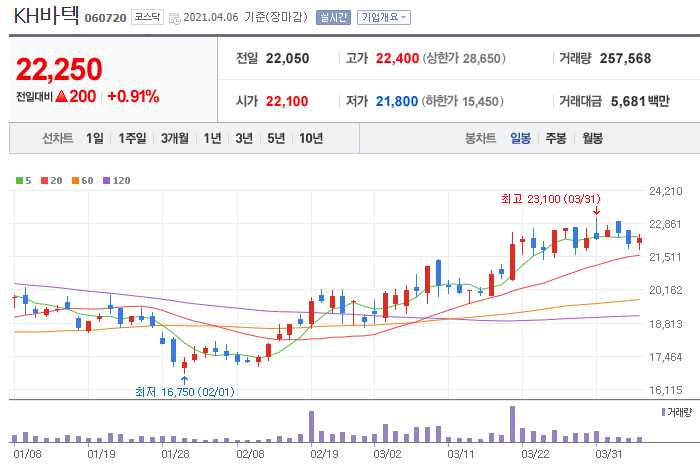Click the red up-triangle change icon
Viewport: 700px width, 467px height.
point(62,96)
